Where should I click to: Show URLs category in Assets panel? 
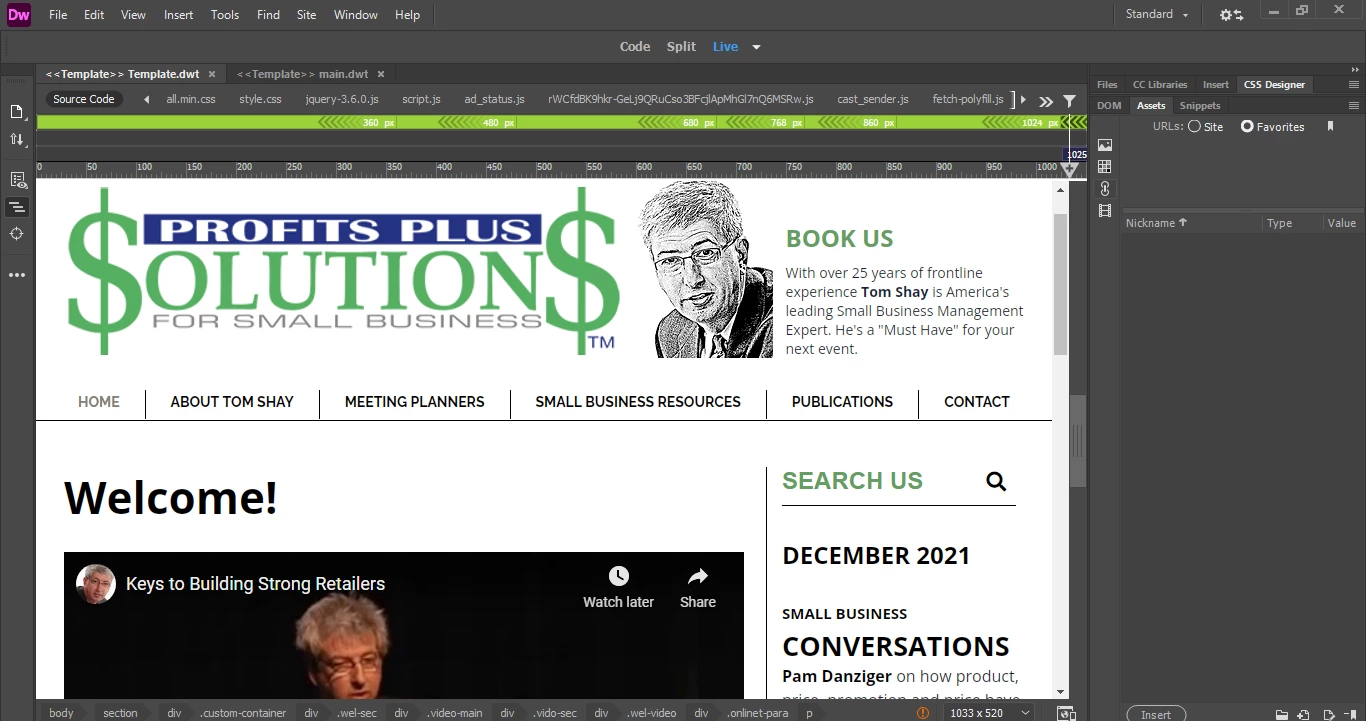(1105, 189)
